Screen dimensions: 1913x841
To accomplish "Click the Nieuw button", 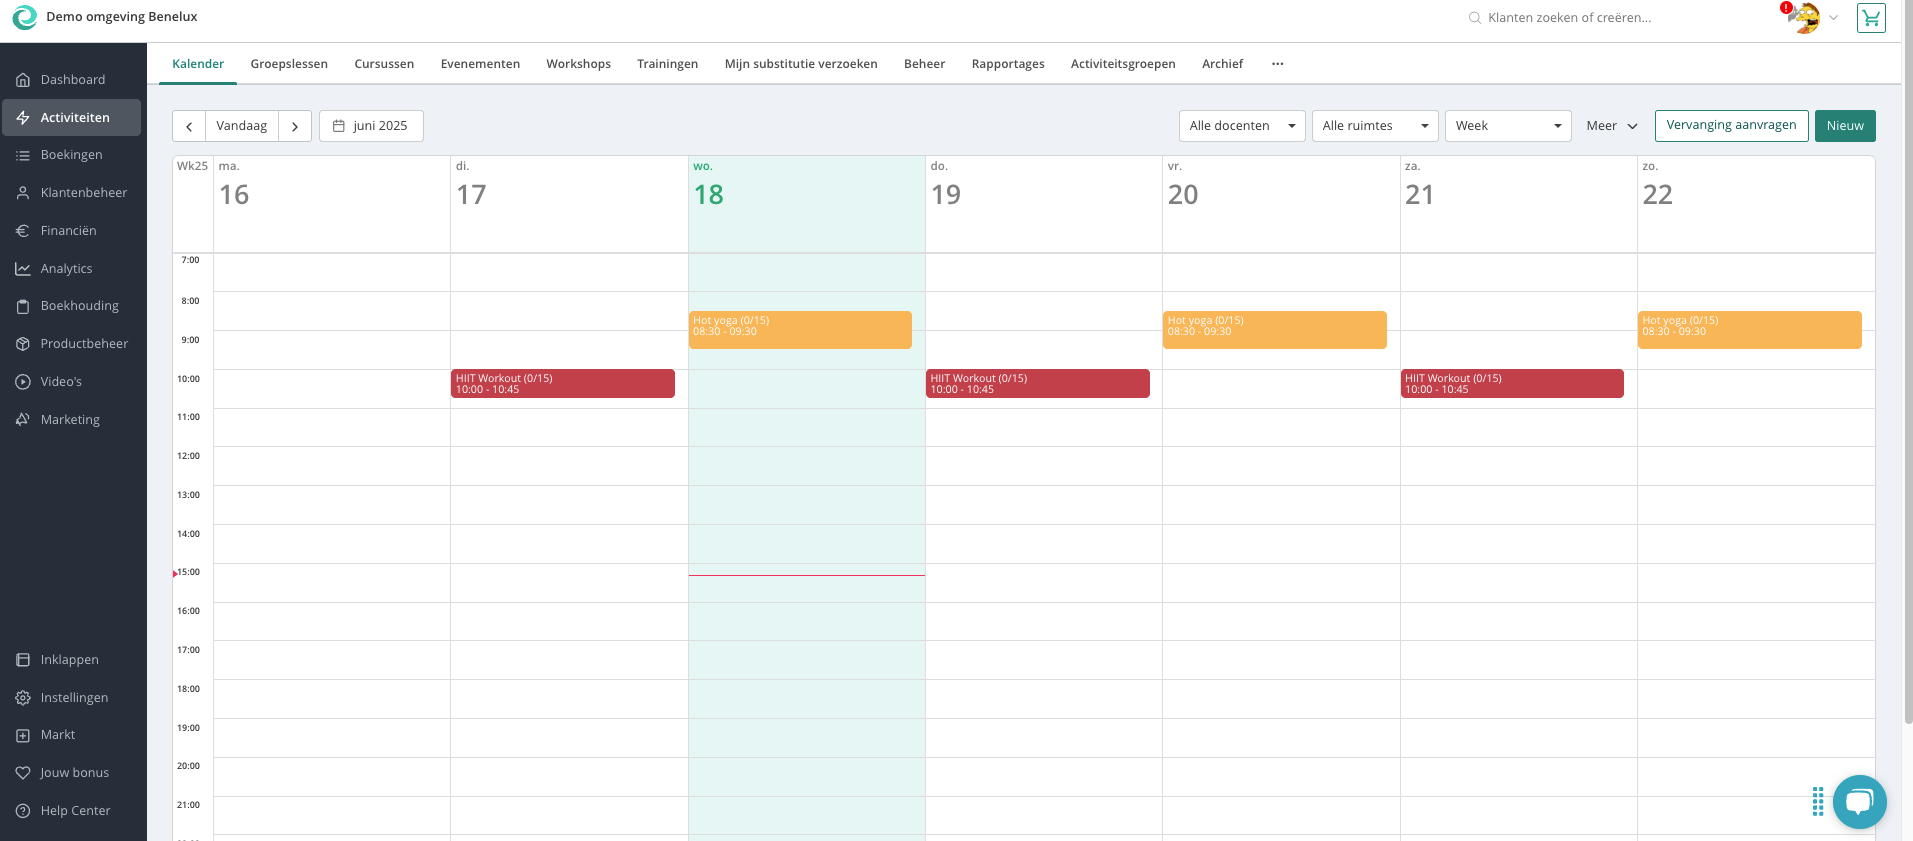I will 1844,126.
